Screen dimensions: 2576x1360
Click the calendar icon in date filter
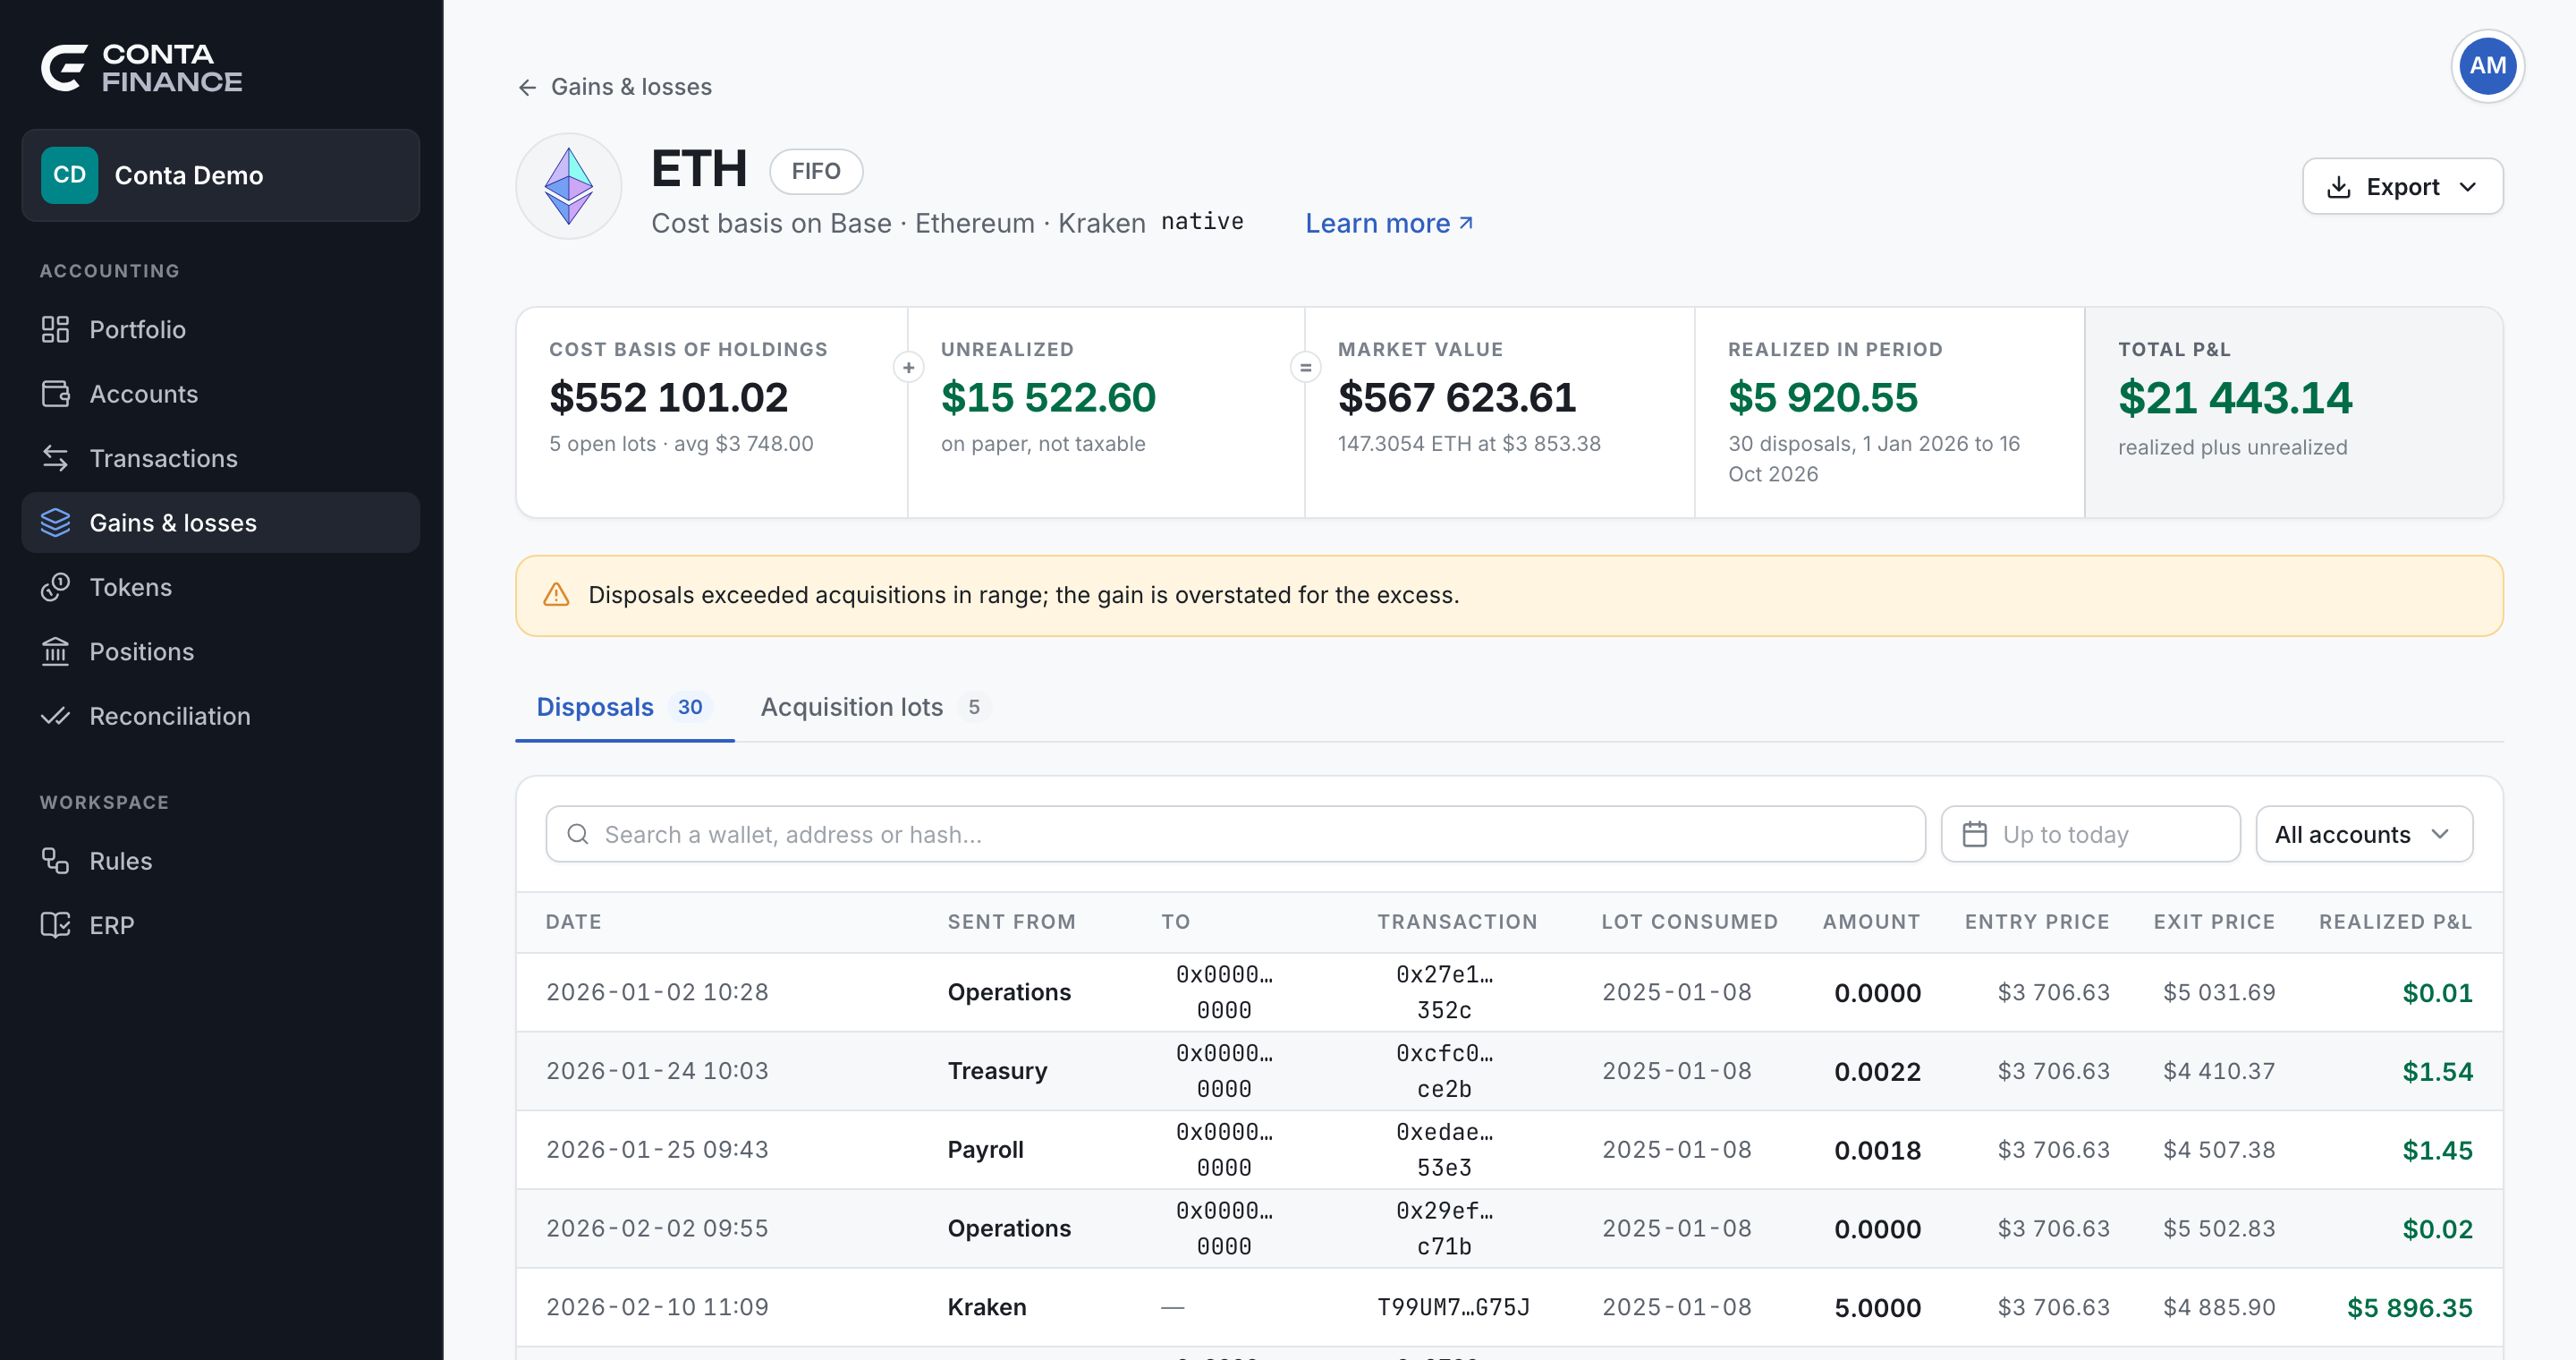click(x=1974, y=834)
